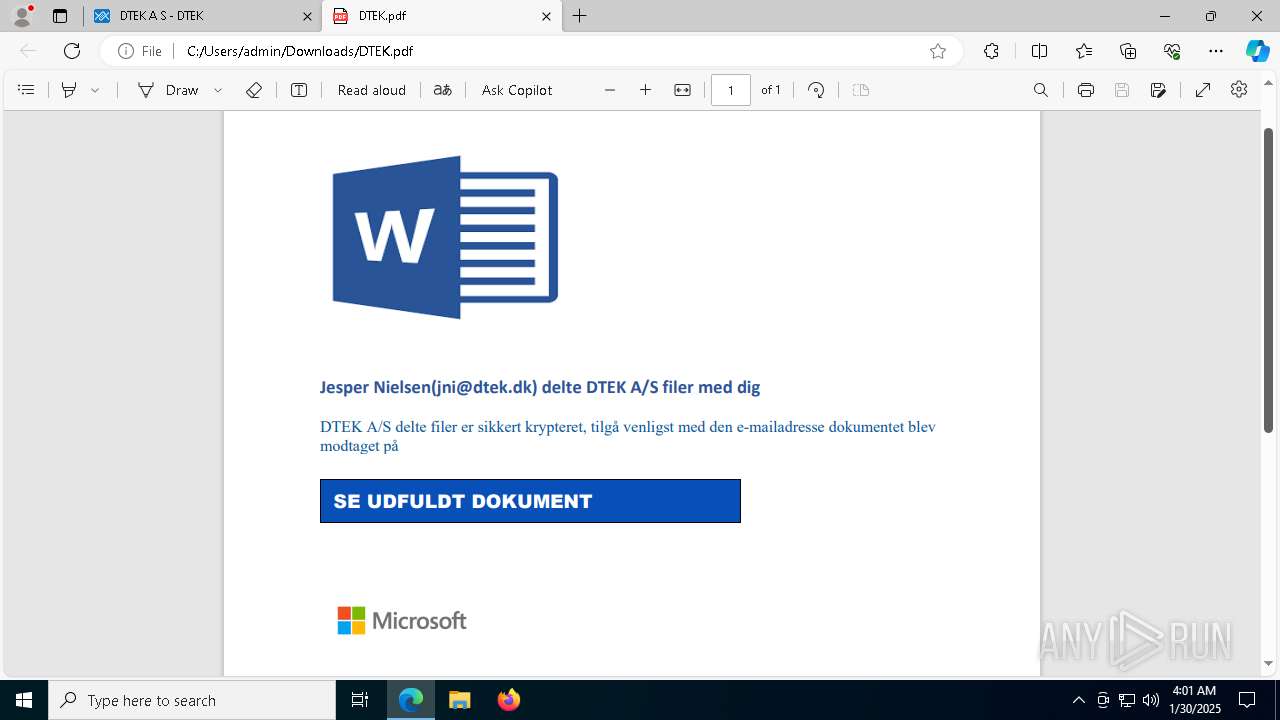1280x720 pixels.
Task: Open Collections panel
Action: (1128, 51)
